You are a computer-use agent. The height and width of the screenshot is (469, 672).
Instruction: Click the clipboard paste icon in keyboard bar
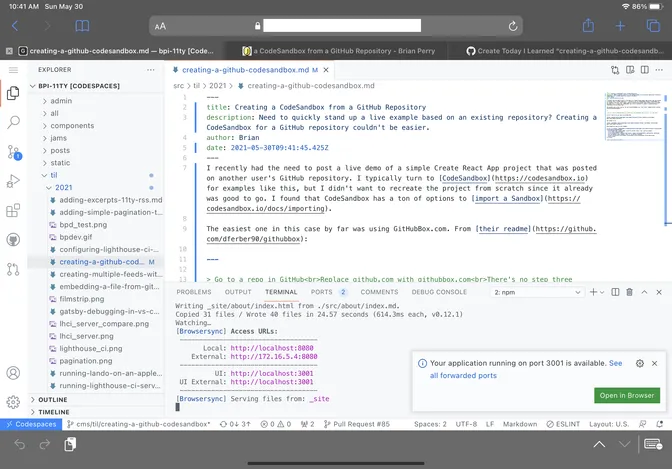click(x=70, y=444)
